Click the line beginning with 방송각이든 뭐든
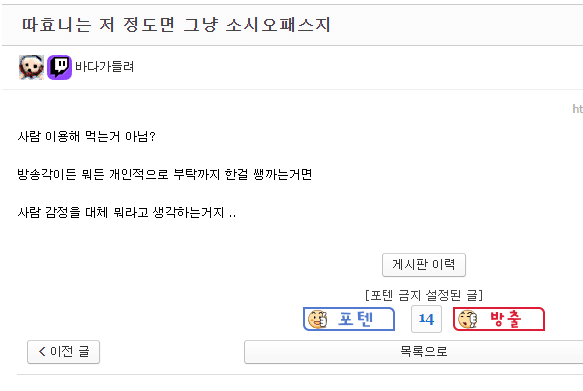This screenshot has height=391, width=583. pos(164,174)
